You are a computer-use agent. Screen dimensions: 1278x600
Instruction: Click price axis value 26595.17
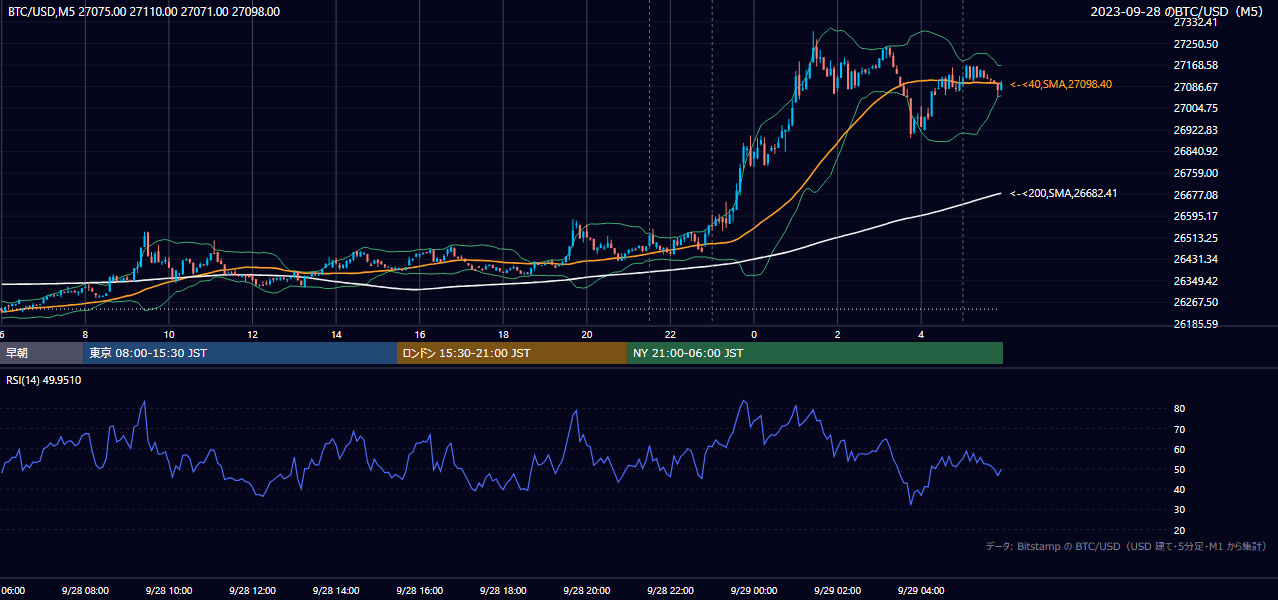click(1195, 216)
